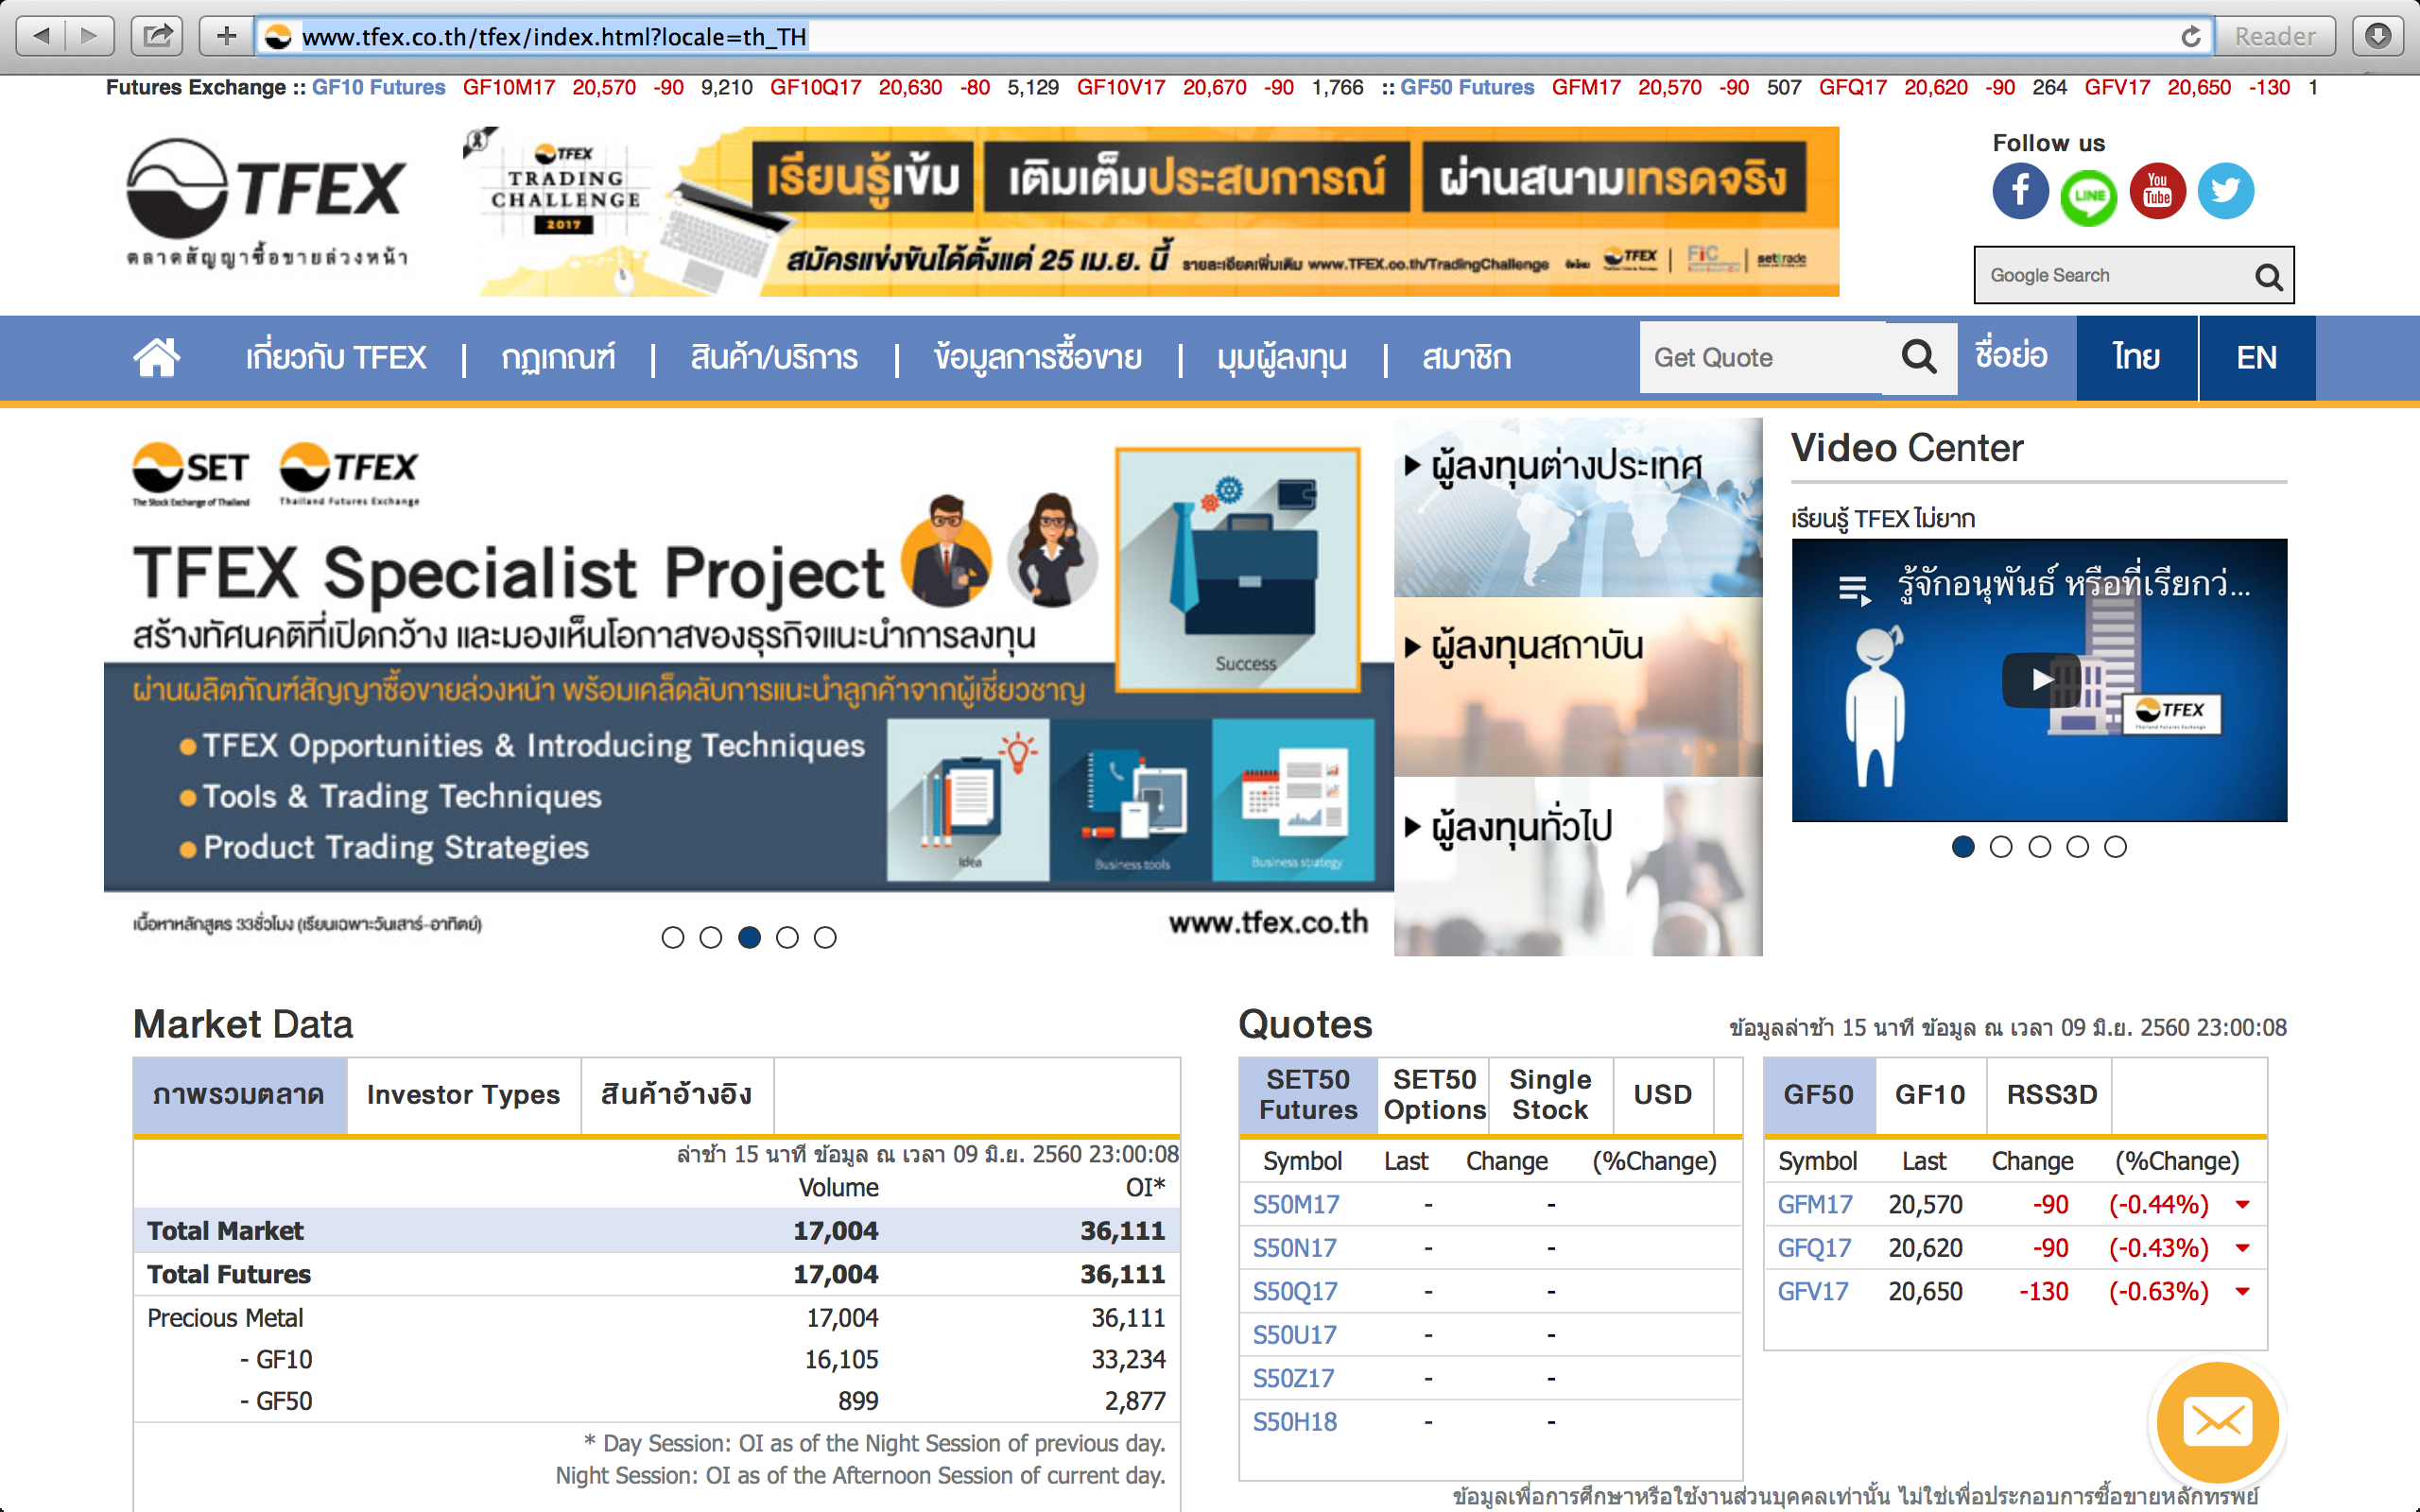Open the YouTube channel icon
The image size is (2420, 1512).
pyautogui.click(x=2157, y=191)
